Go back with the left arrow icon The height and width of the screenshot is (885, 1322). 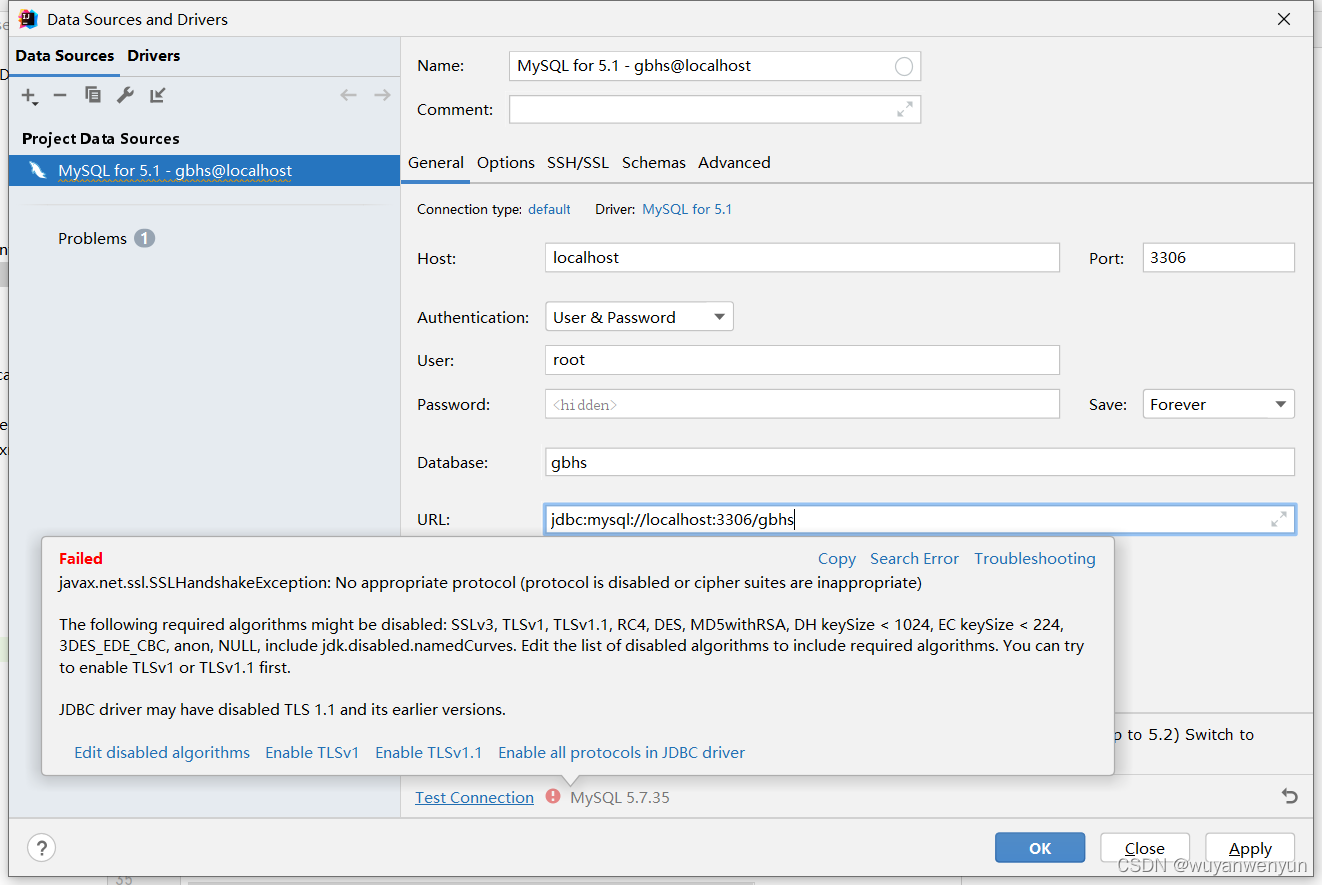click(348, 95)
